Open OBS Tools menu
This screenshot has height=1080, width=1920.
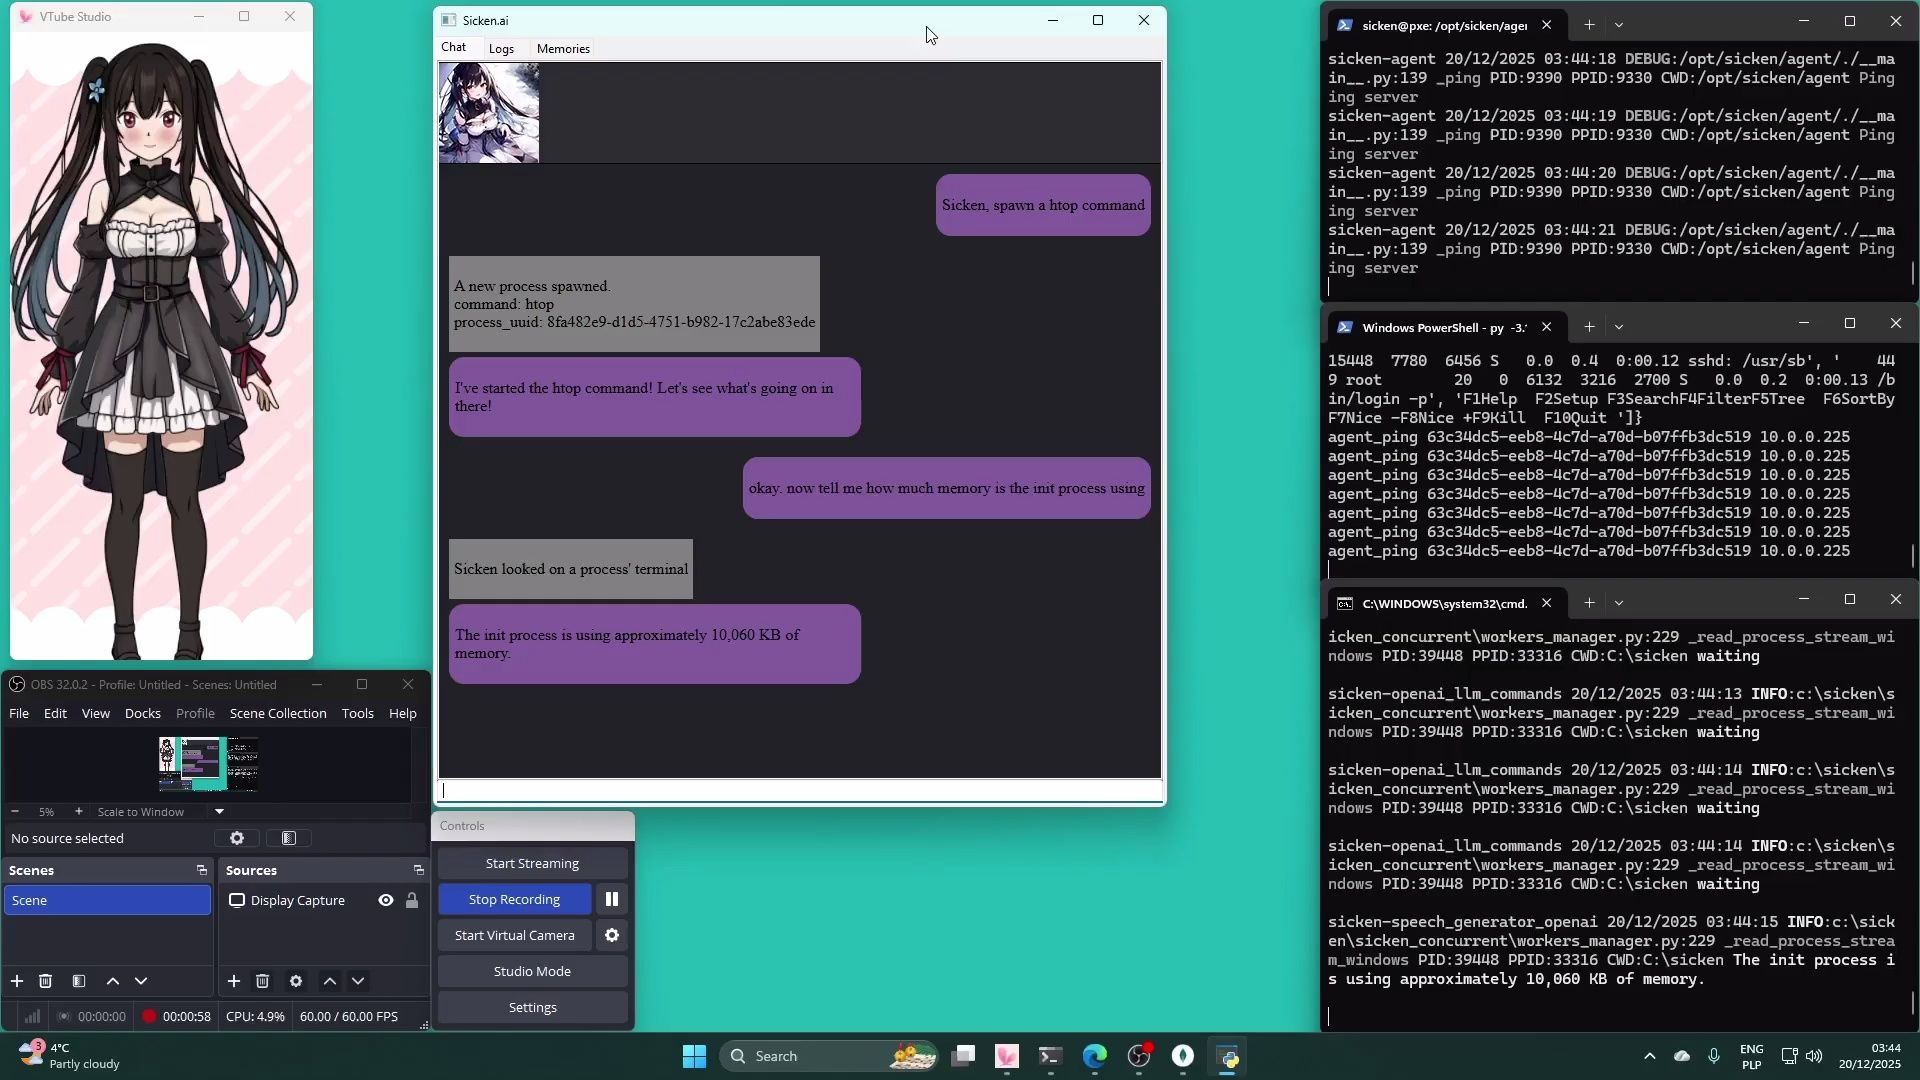(x=357, y=713)
